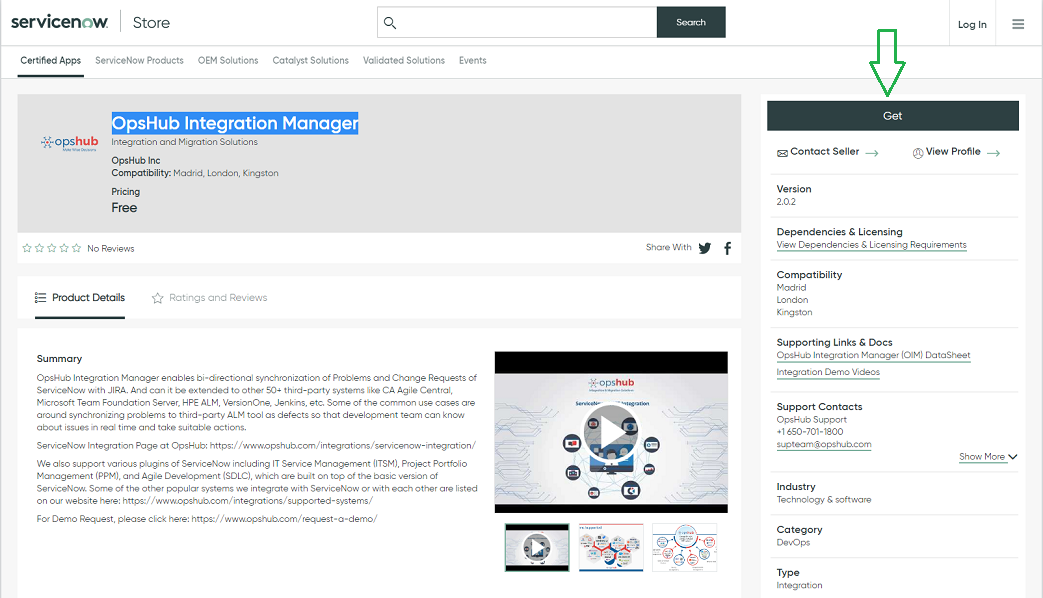This screenshot has height=598, width=1043.
Task: Click the Log In link
Action: point(971,25)
